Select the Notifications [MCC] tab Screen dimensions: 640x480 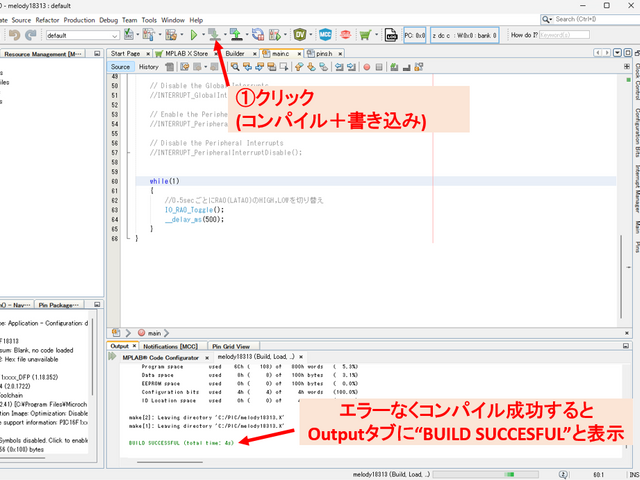coord(170,346)
